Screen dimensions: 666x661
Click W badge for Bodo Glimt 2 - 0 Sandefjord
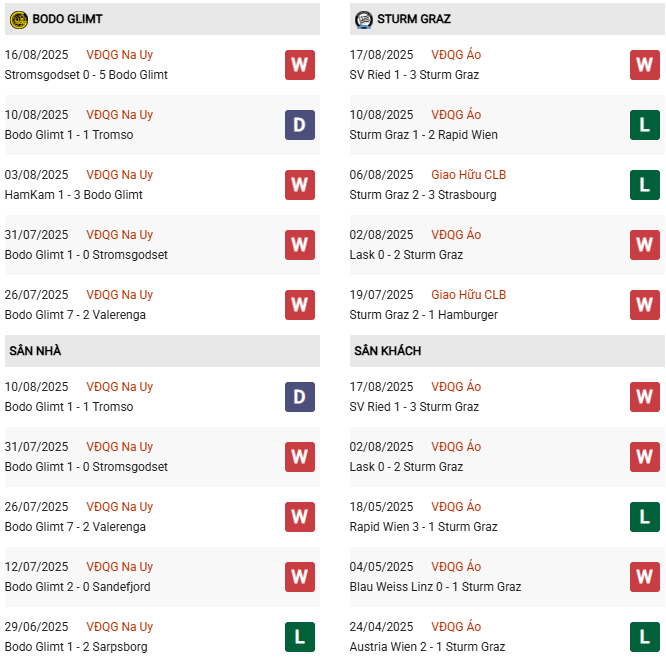click(x=300, y=577)
